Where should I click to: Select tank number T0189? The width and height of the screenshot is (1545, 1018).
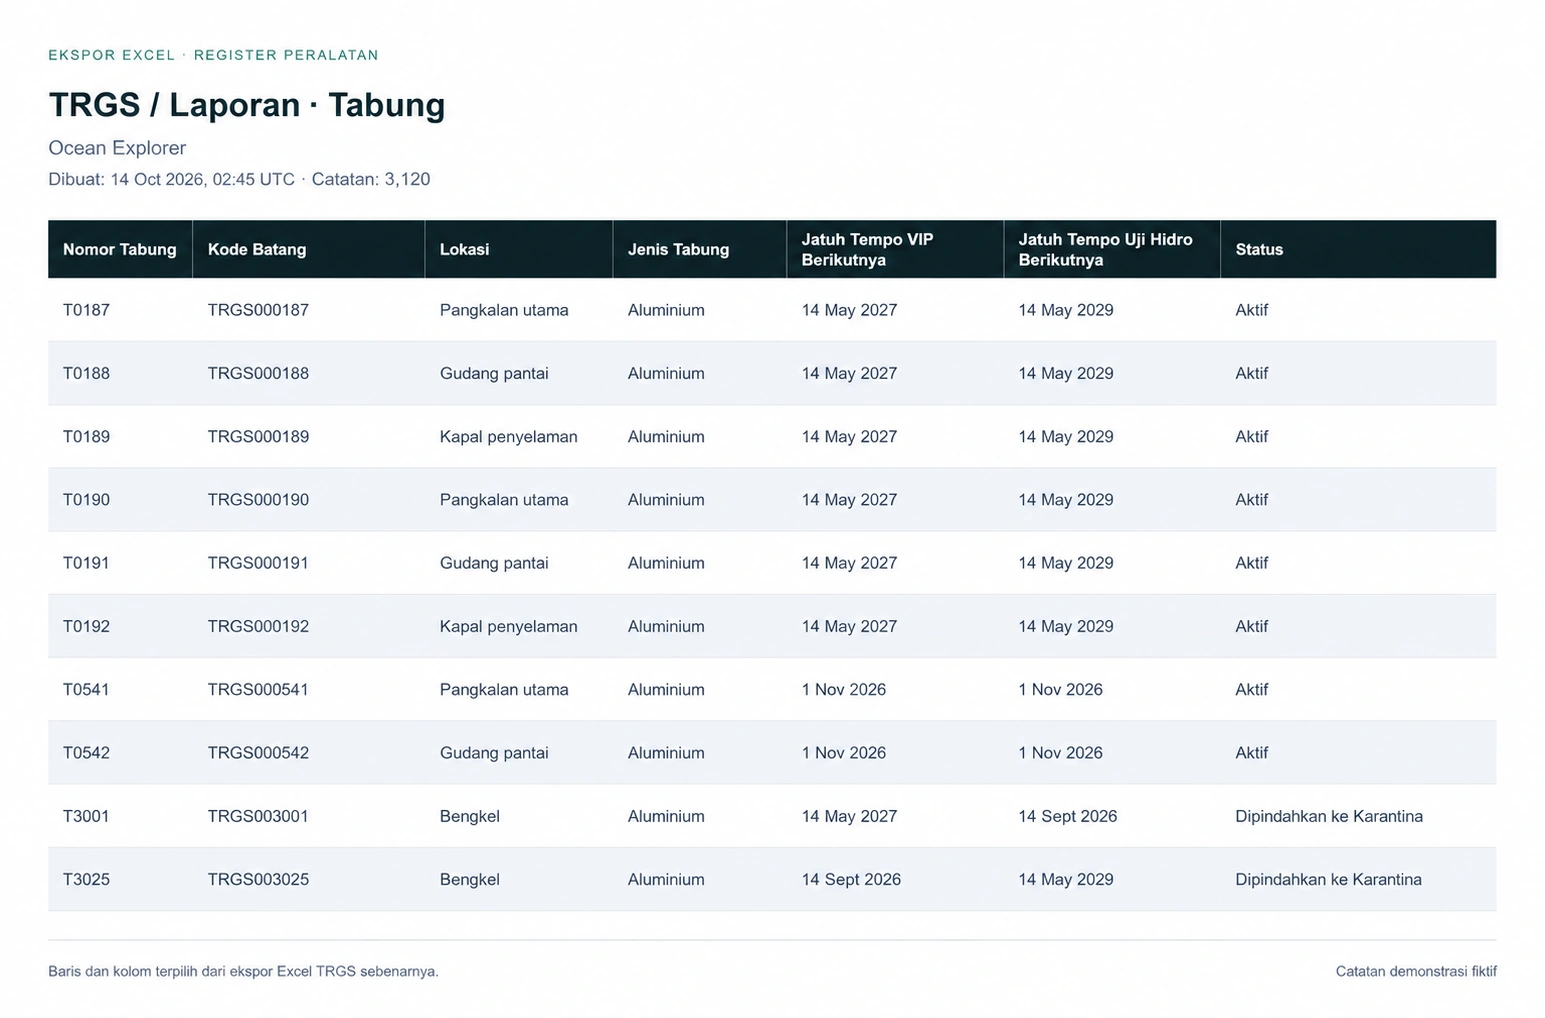coord(86,436)
